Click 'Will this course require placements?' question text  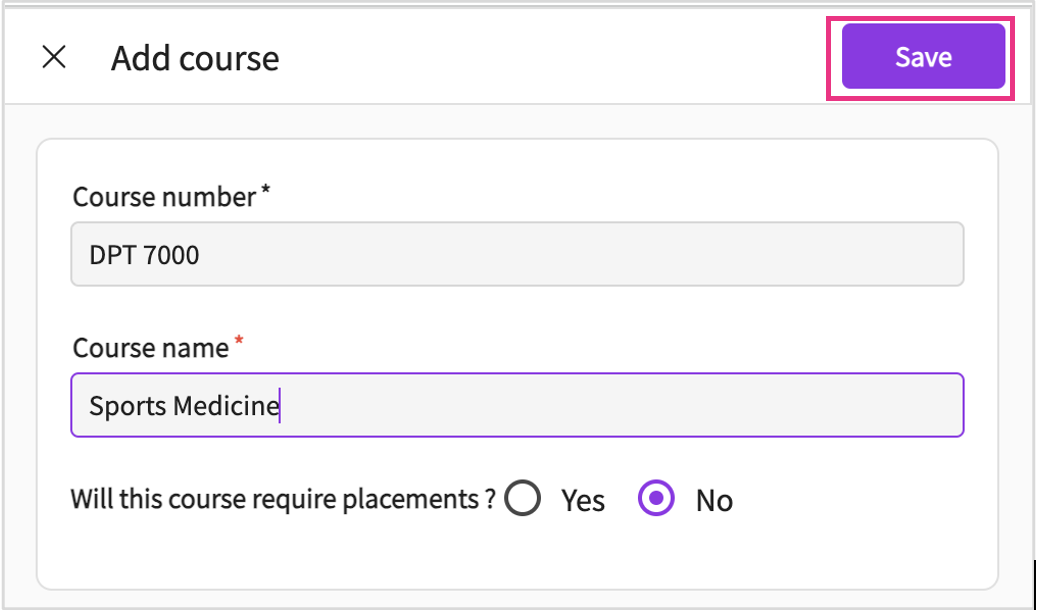(x=282, y=499)
